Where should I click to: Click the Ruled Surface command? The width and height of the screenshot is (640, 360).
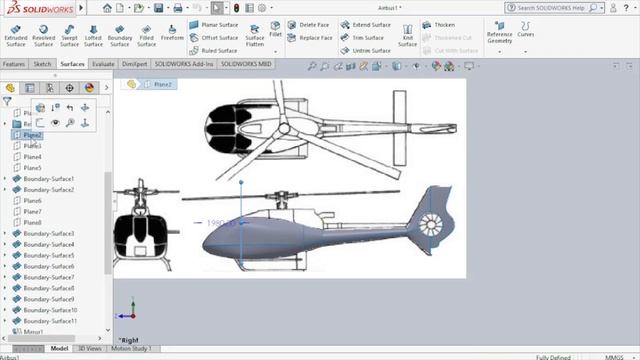pyautogui.click(x=213, y=51)
